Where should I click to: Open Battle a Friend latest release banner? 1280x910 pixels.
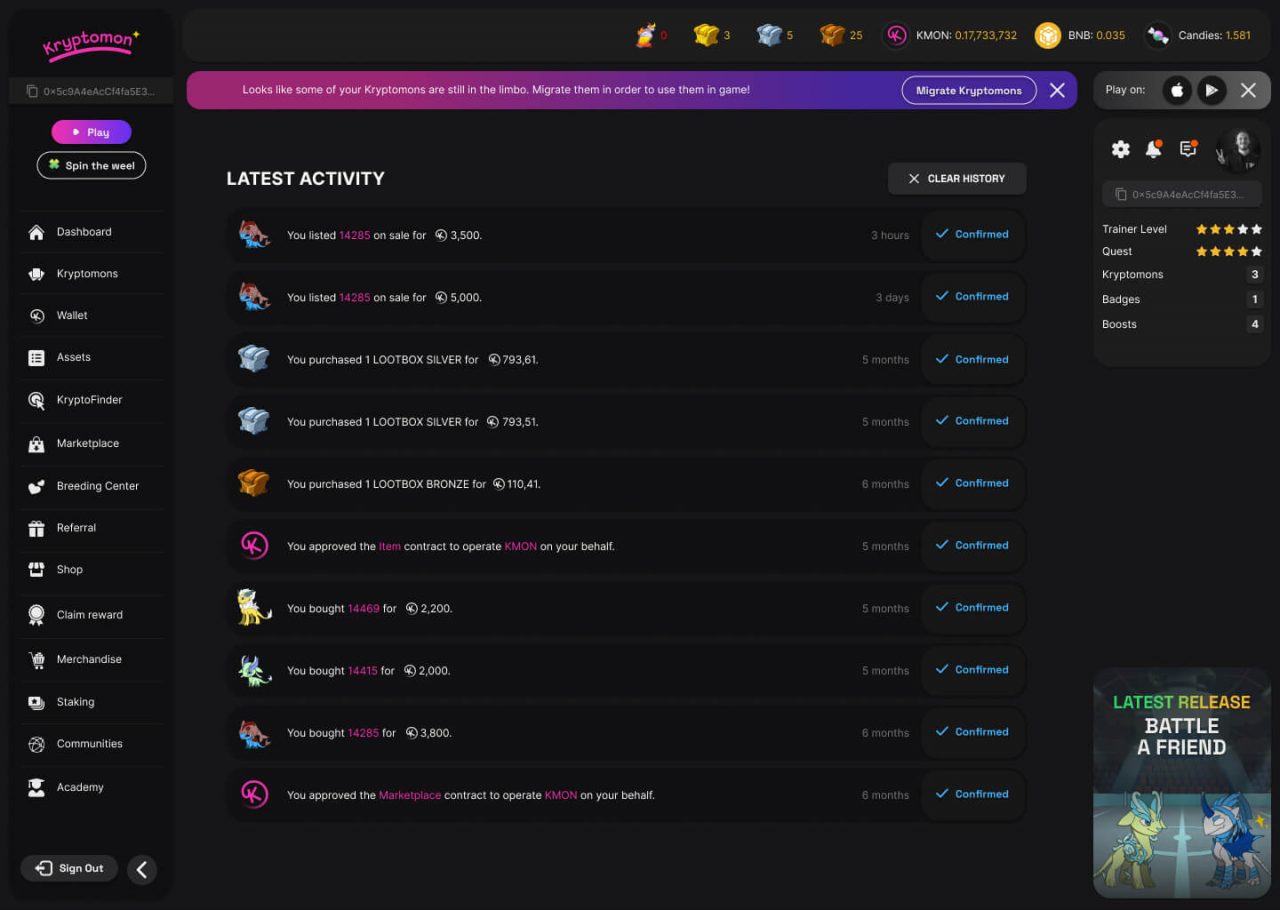1182,783
